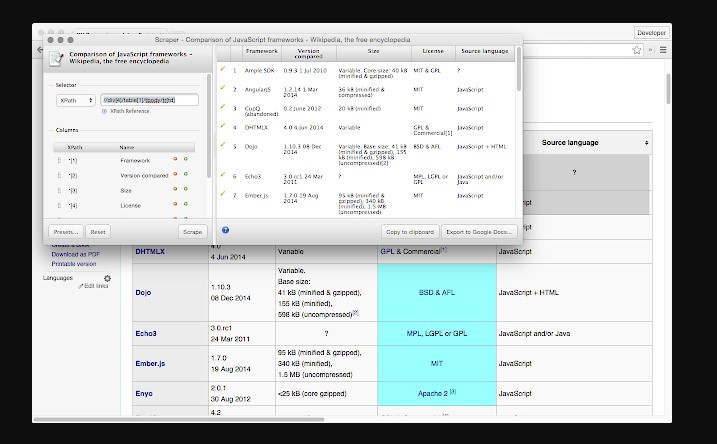The image size is (717, 444).
Task: Open the browser hamburger menu
Action: pos(663,50)
